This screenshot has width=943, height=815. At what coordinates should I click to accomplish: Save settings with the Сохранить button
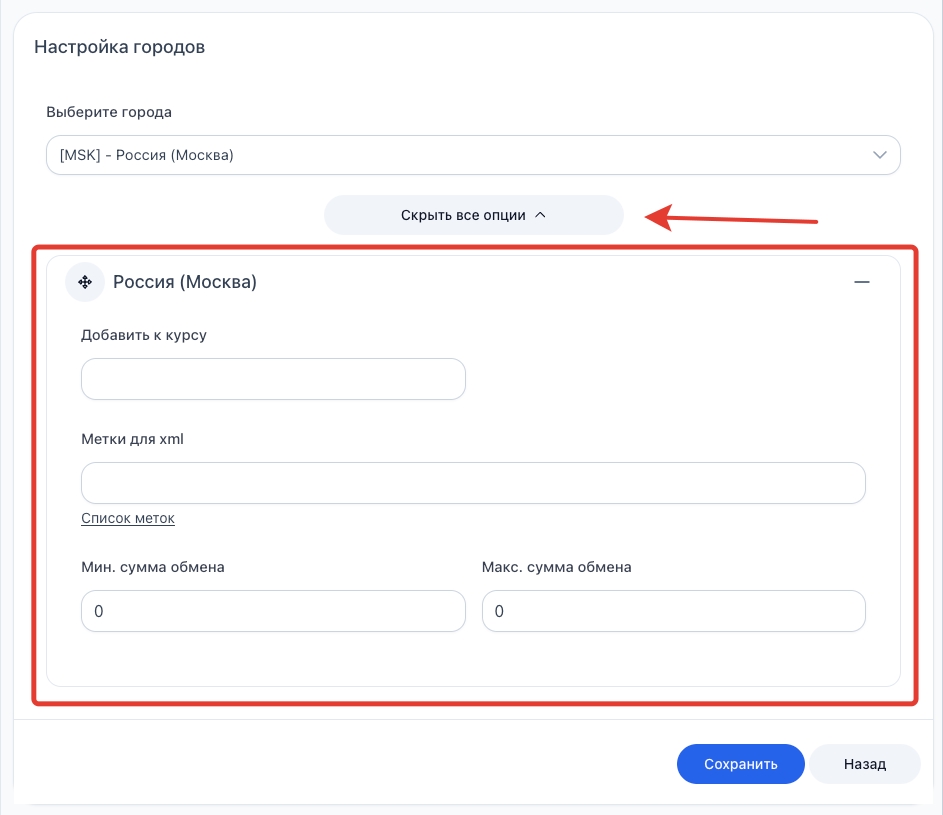[740, 764]
